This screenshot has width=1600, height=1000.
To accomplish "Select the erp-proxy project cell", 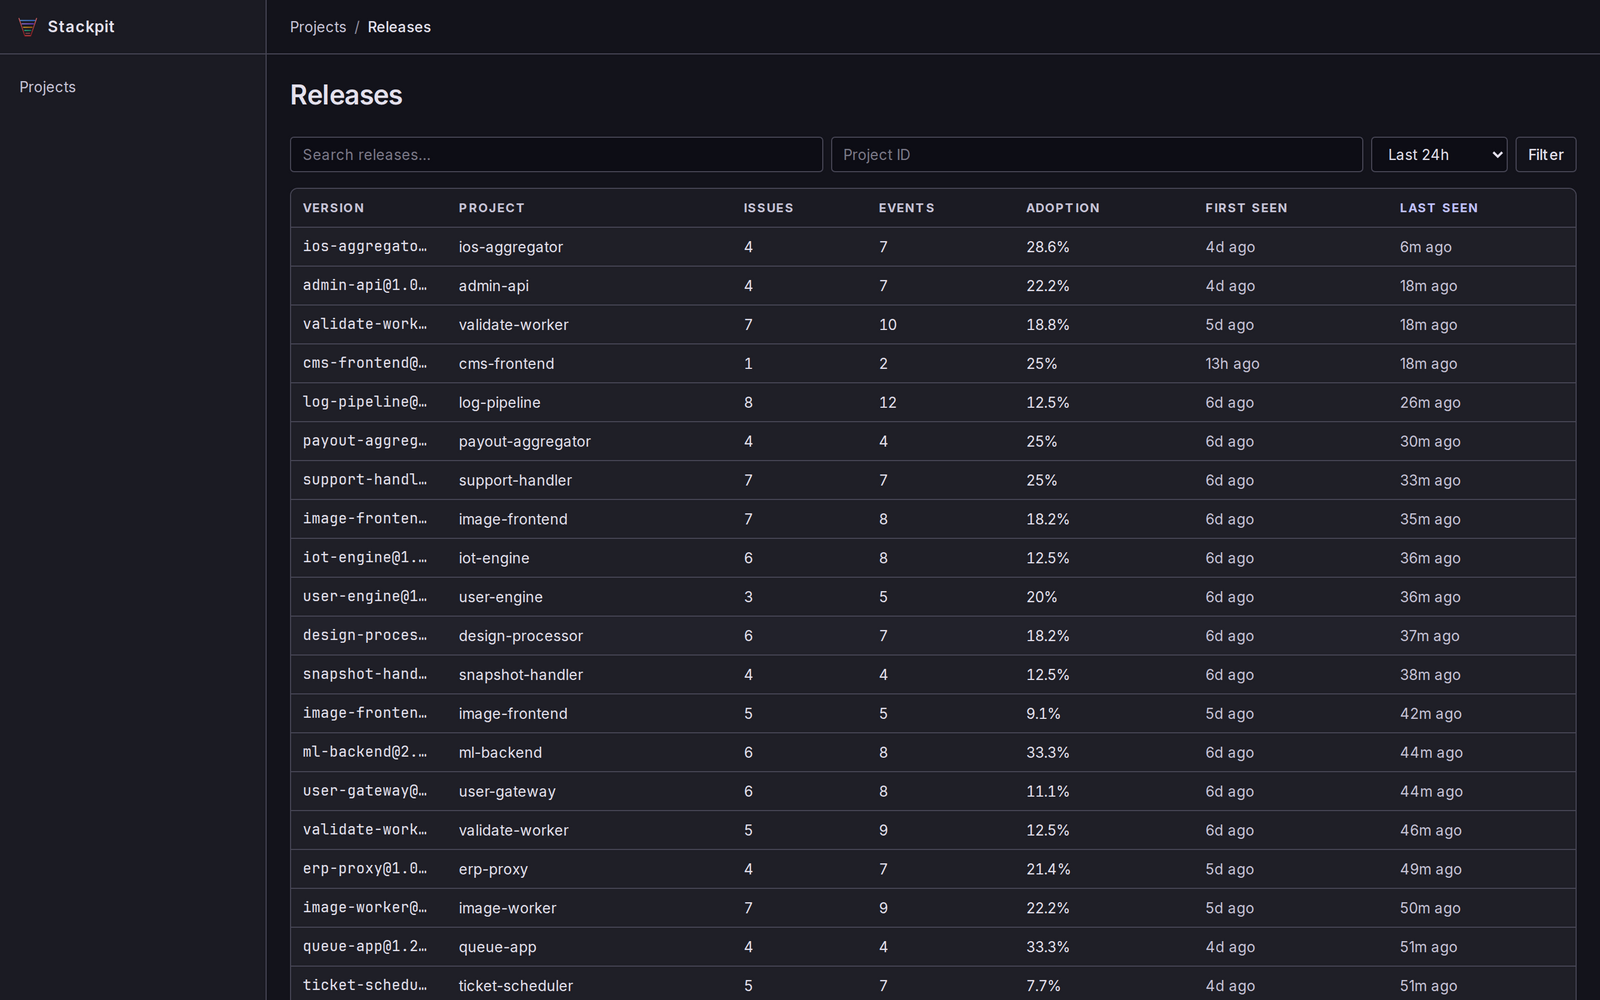I will (494, 870).
